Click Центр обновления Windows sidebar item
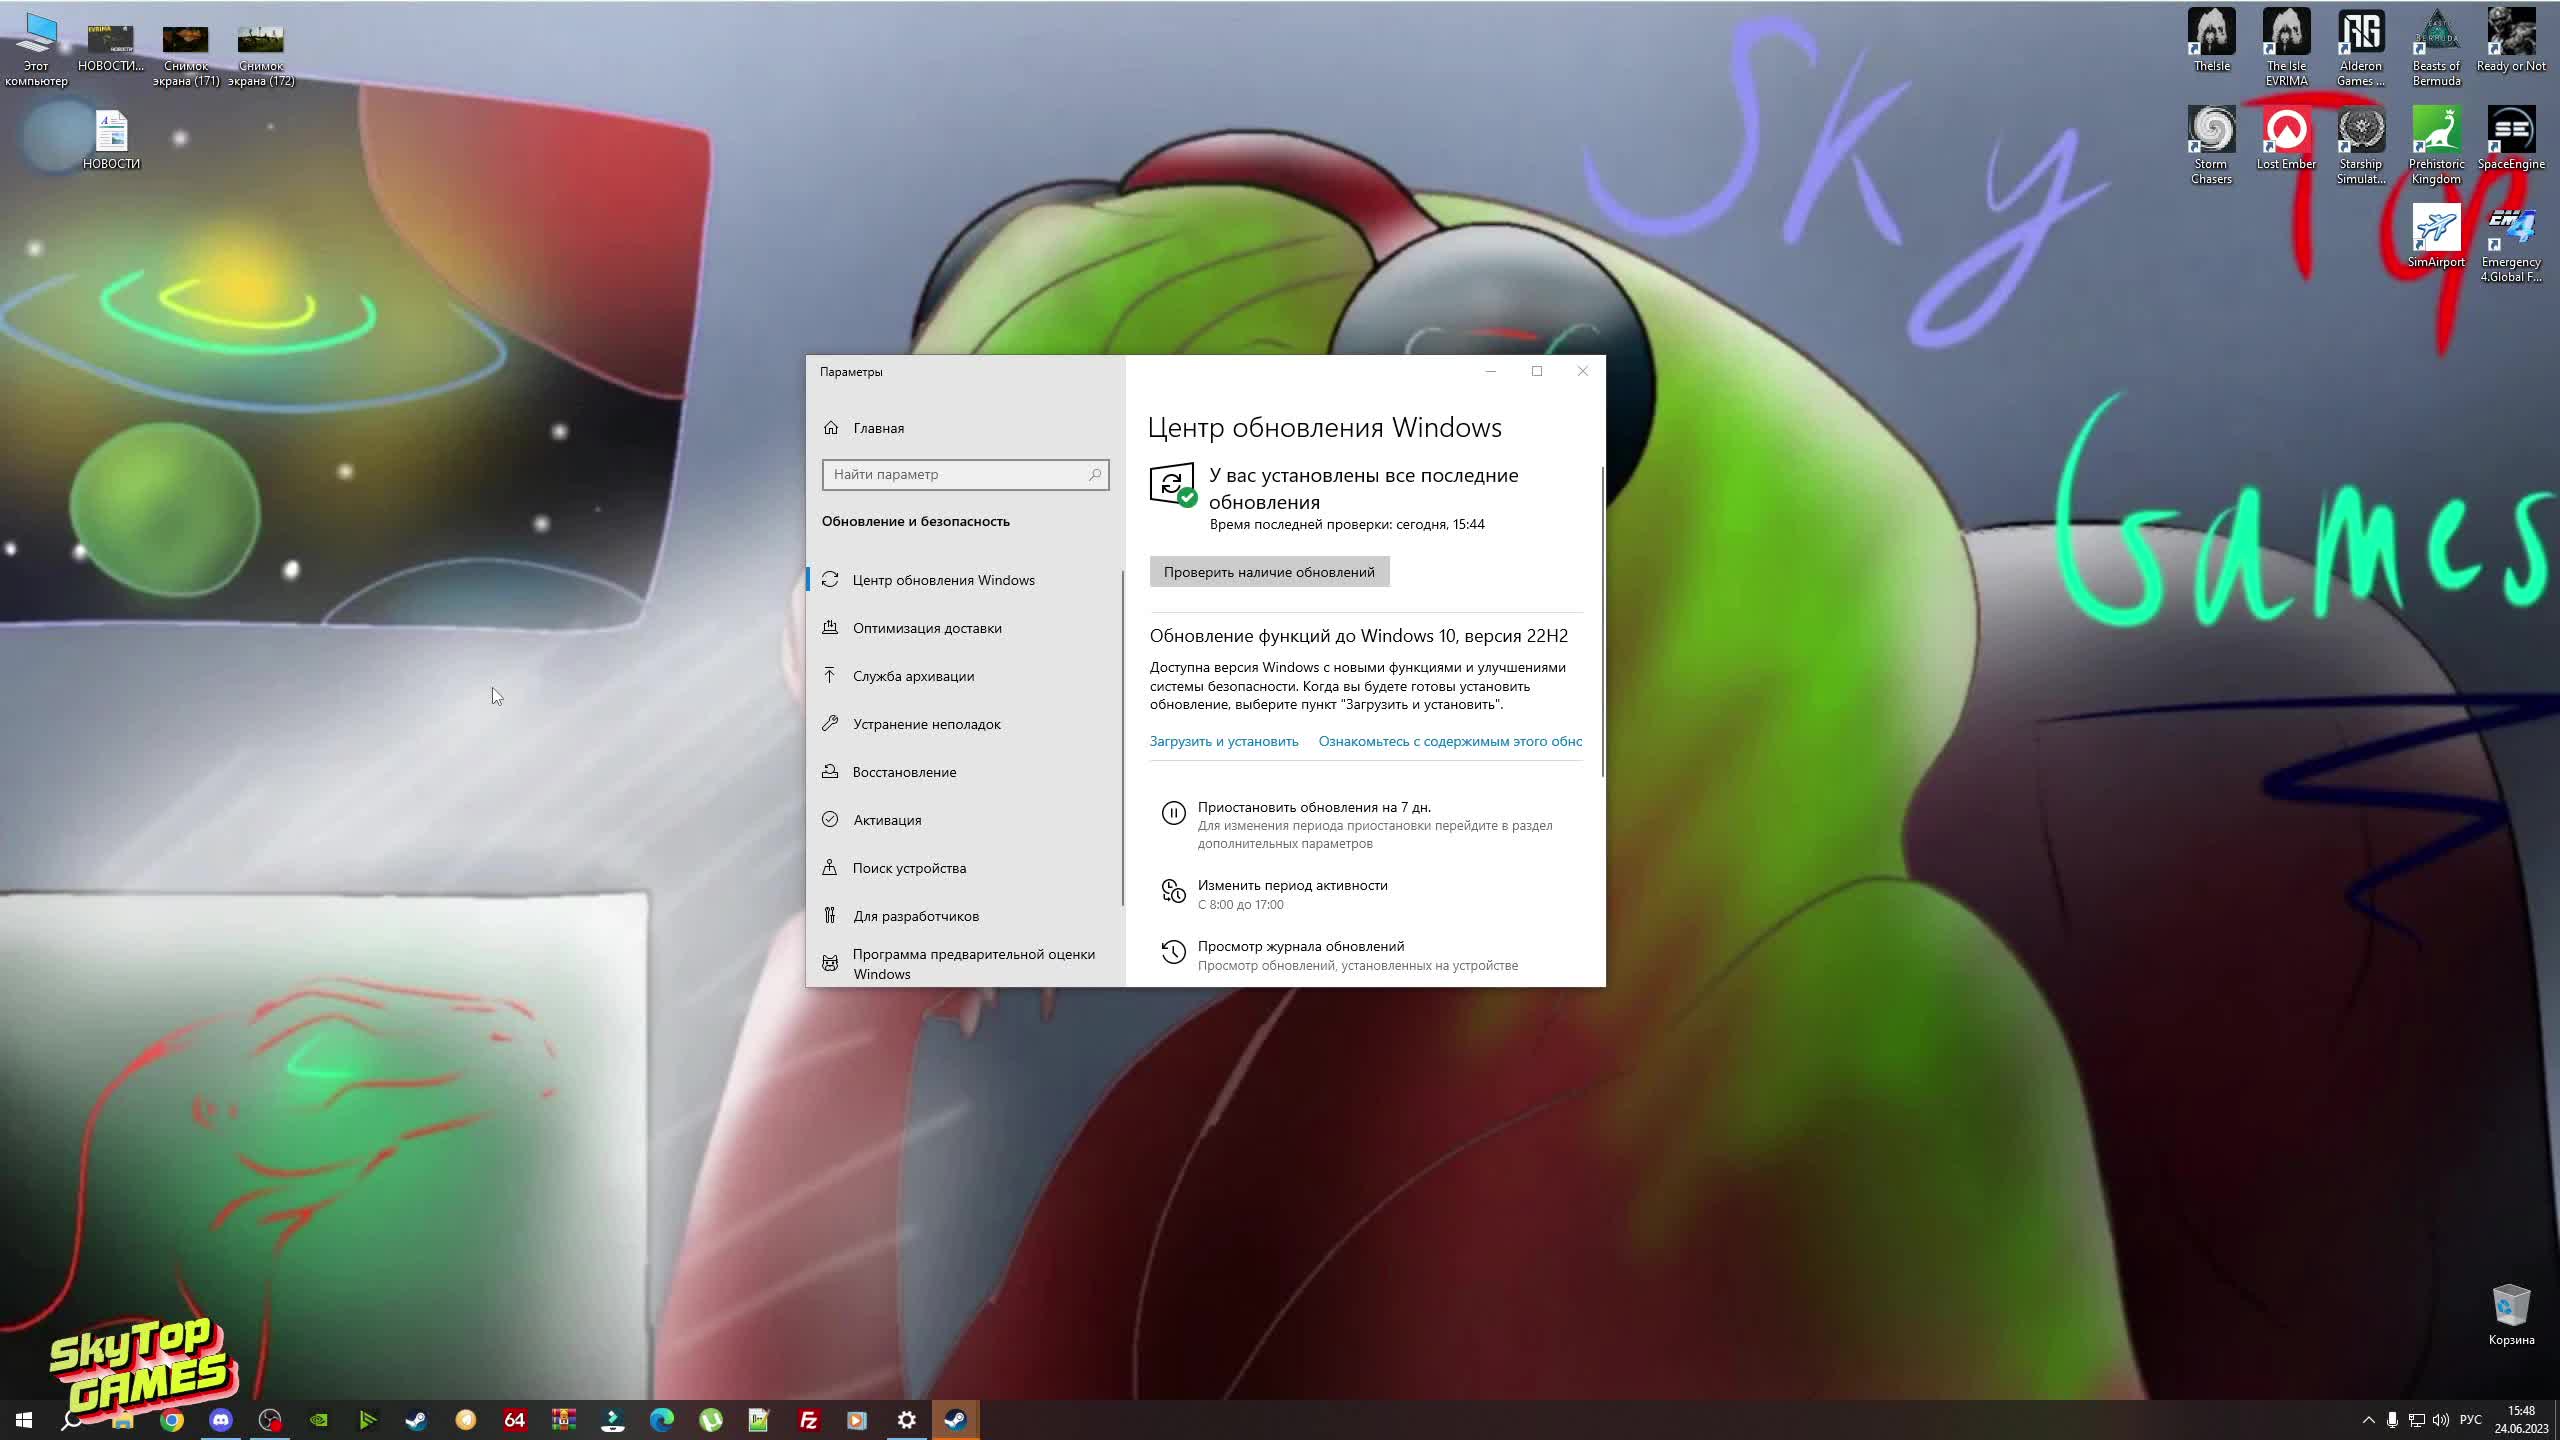Screen dimensions: 2560x1440 point(942,578)
